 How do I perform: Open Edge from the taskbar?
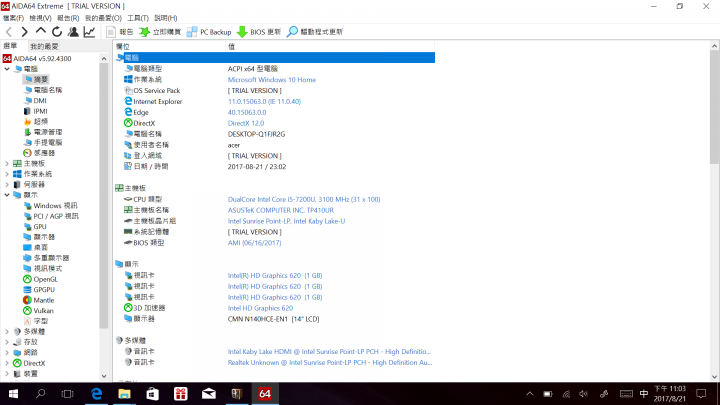[96, 394]
